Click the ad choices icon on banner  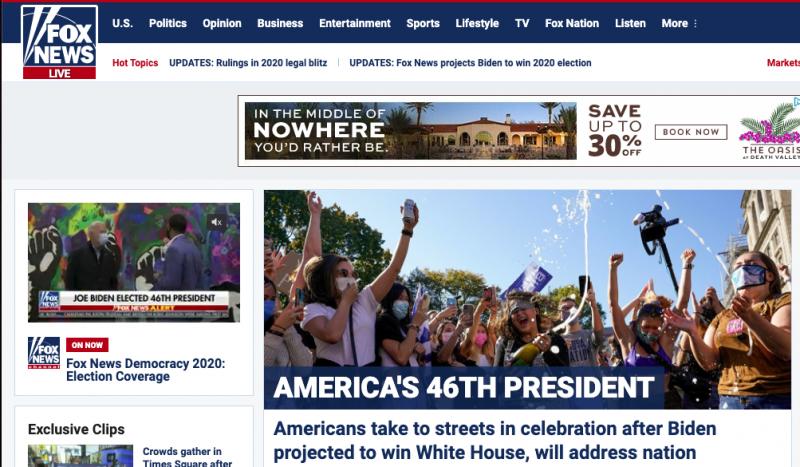tap(796, 102)
